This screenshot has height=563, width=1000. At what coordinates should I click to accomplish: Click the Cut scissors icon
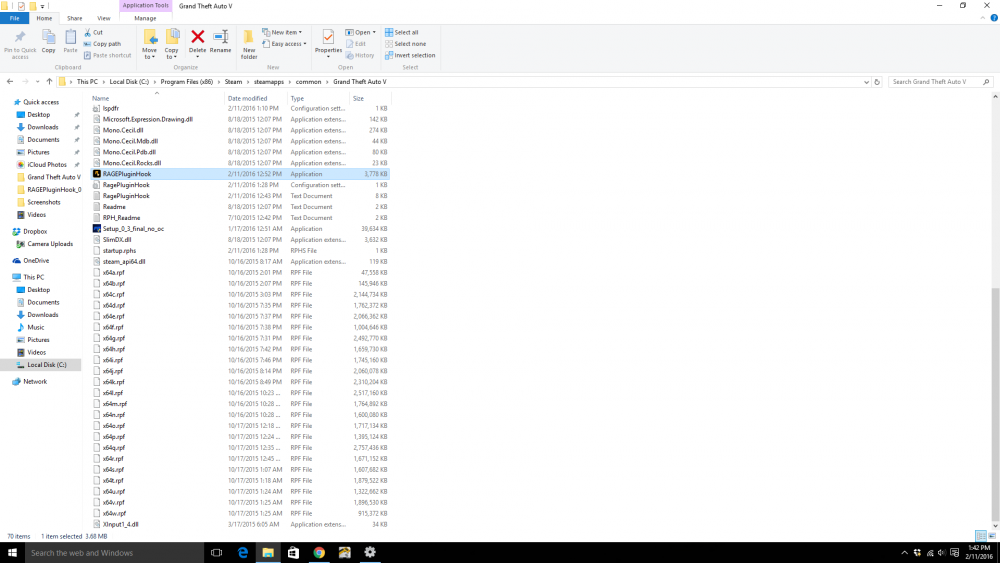pyautogui.click(x=87, y=33)
